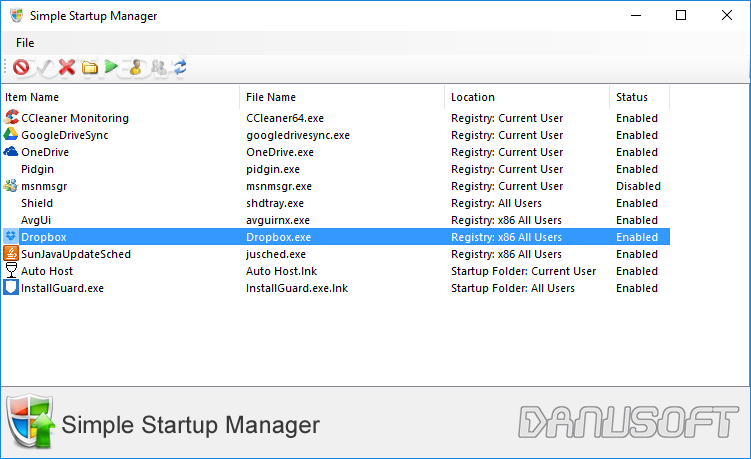751x459 pixels.
Task: Click the Auto Host.lnk file name
Action: 282,271
